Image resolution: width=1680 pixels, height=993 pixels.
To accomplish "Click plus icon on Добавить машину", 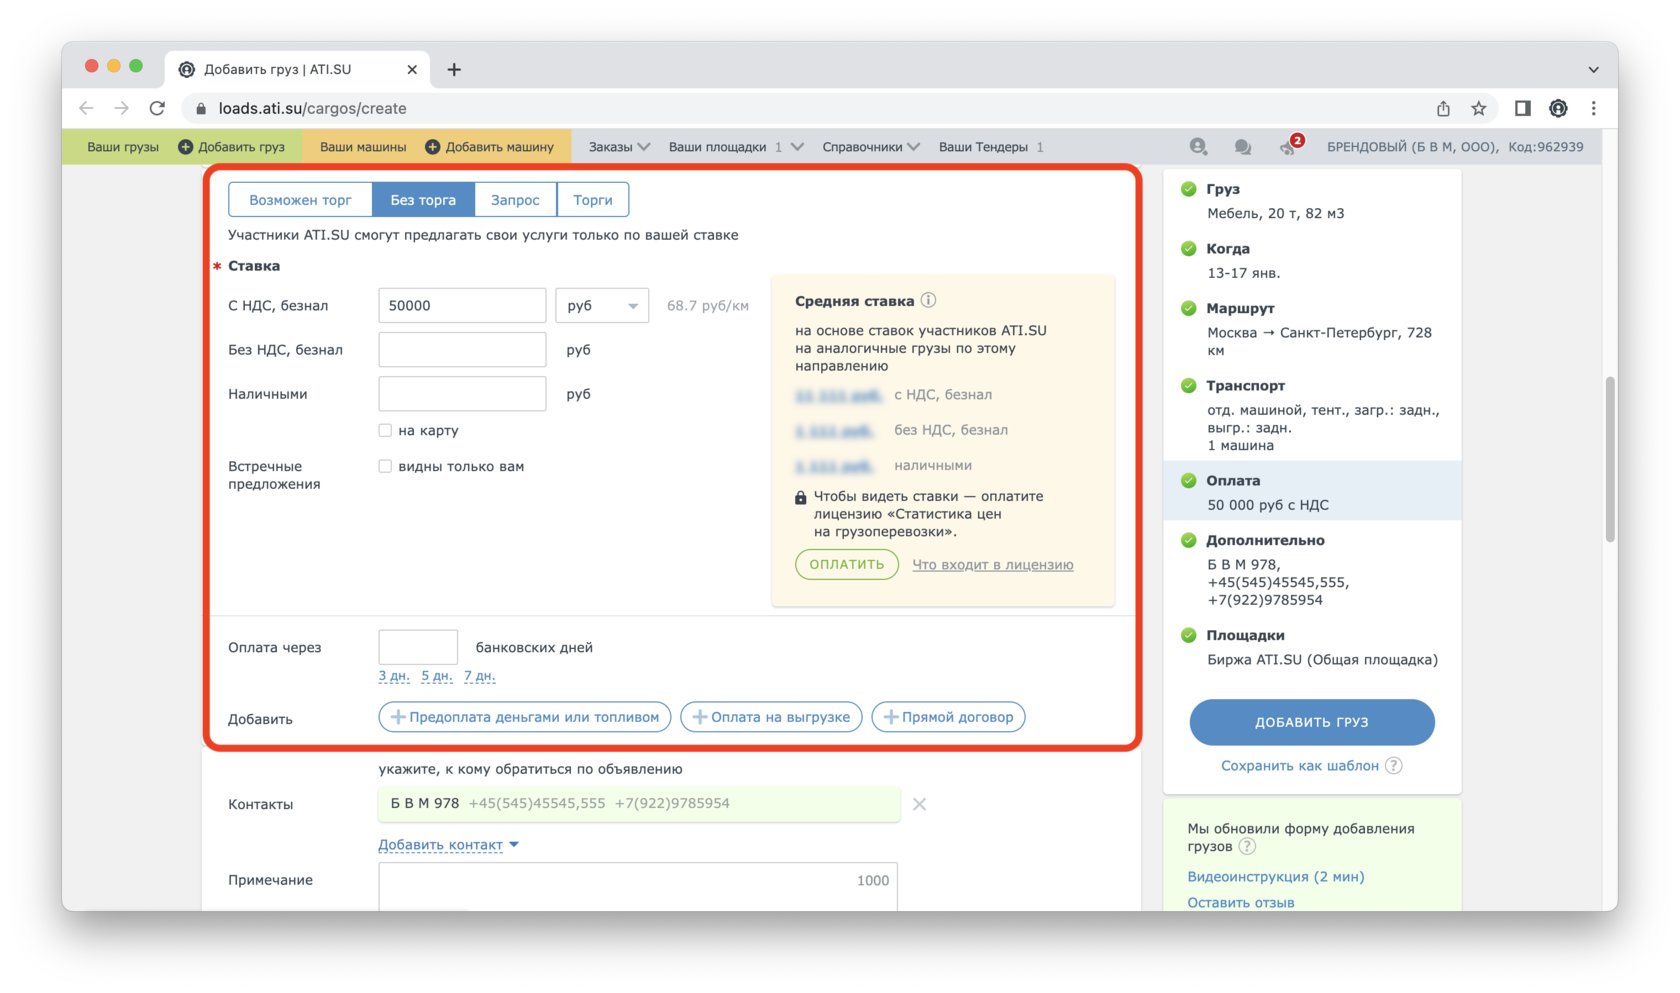I will tap(432, 147).
